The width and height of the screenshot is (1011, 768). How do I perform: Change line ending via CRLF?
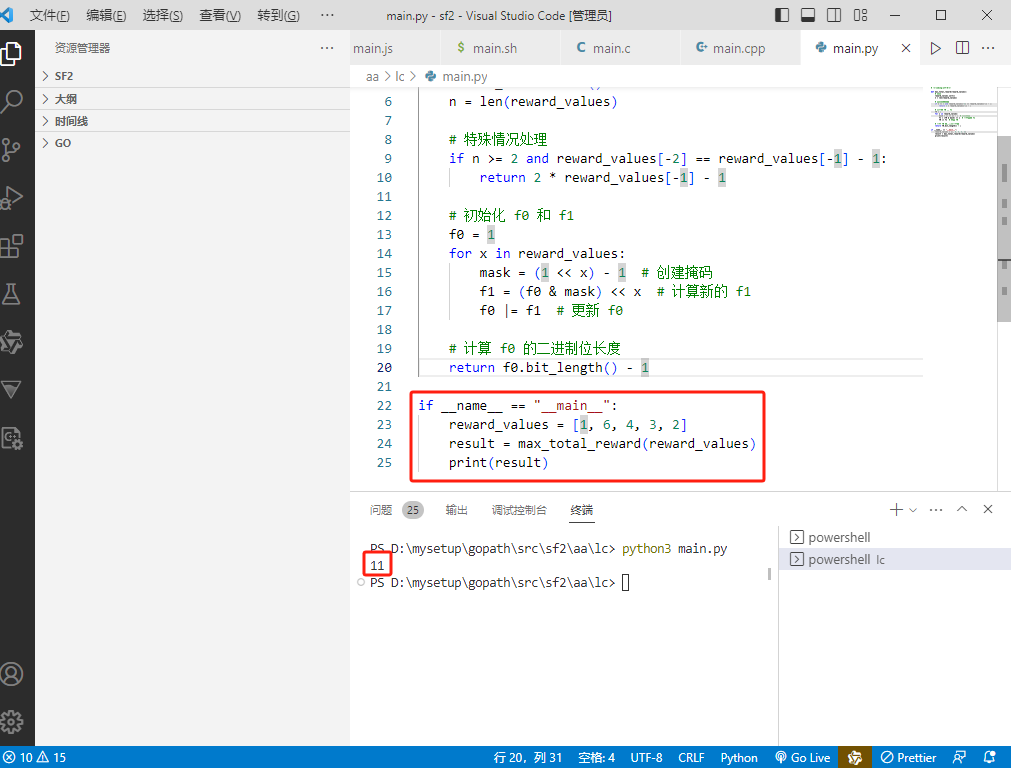(x=691, y=757)
